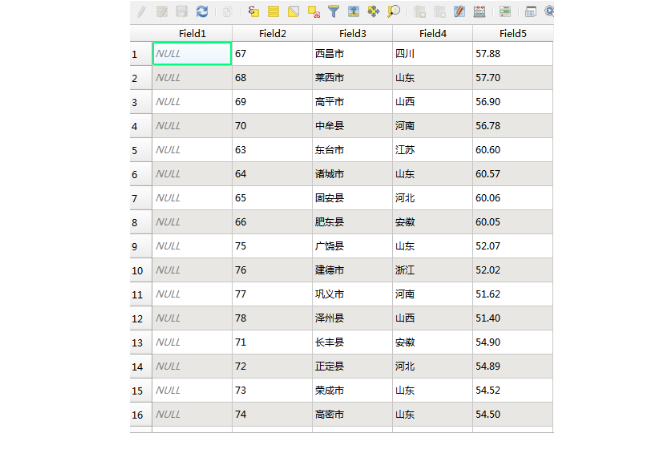Click the first greyed-out icon after magnifier
Viewport: 670px width, 452px height.
tap(420, 12)
